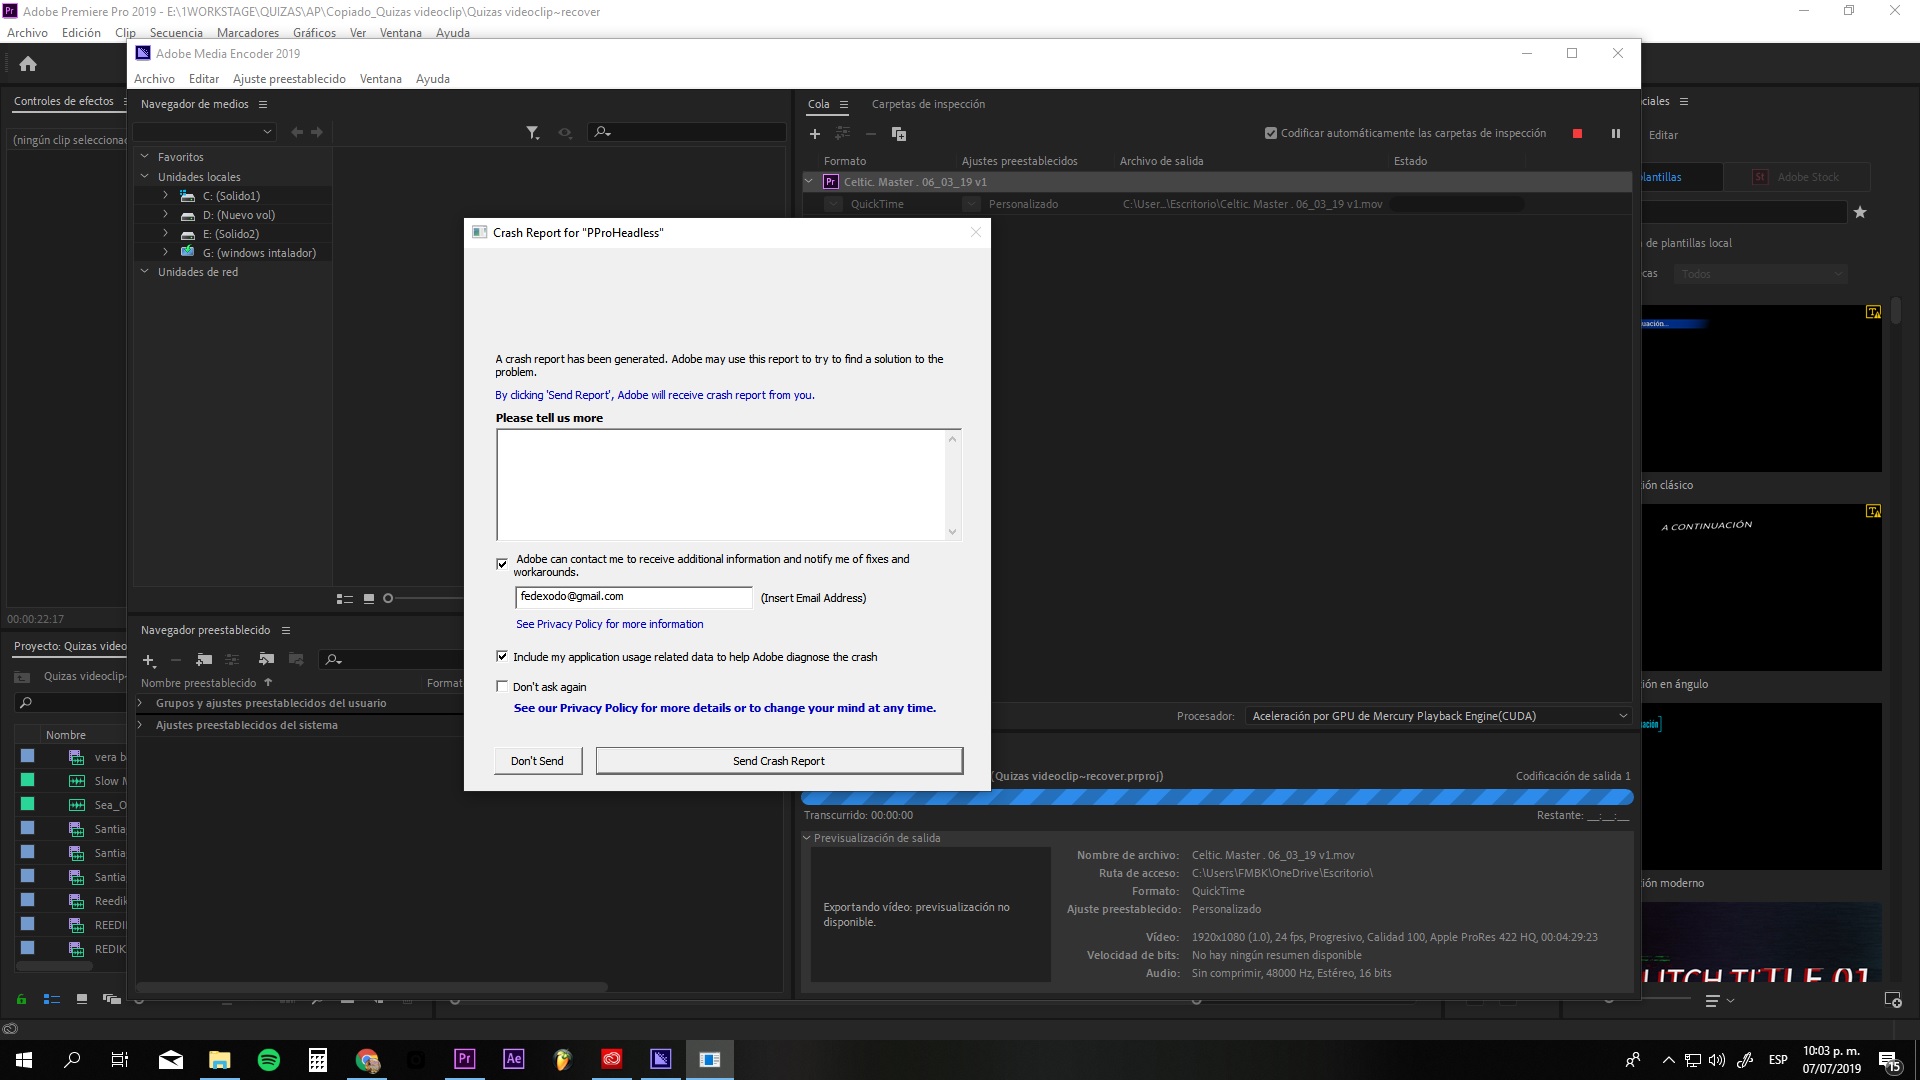Check the 'Don't ask again' option
The height and width of the screenshot is (1080, 1920).
pos(502,687)
